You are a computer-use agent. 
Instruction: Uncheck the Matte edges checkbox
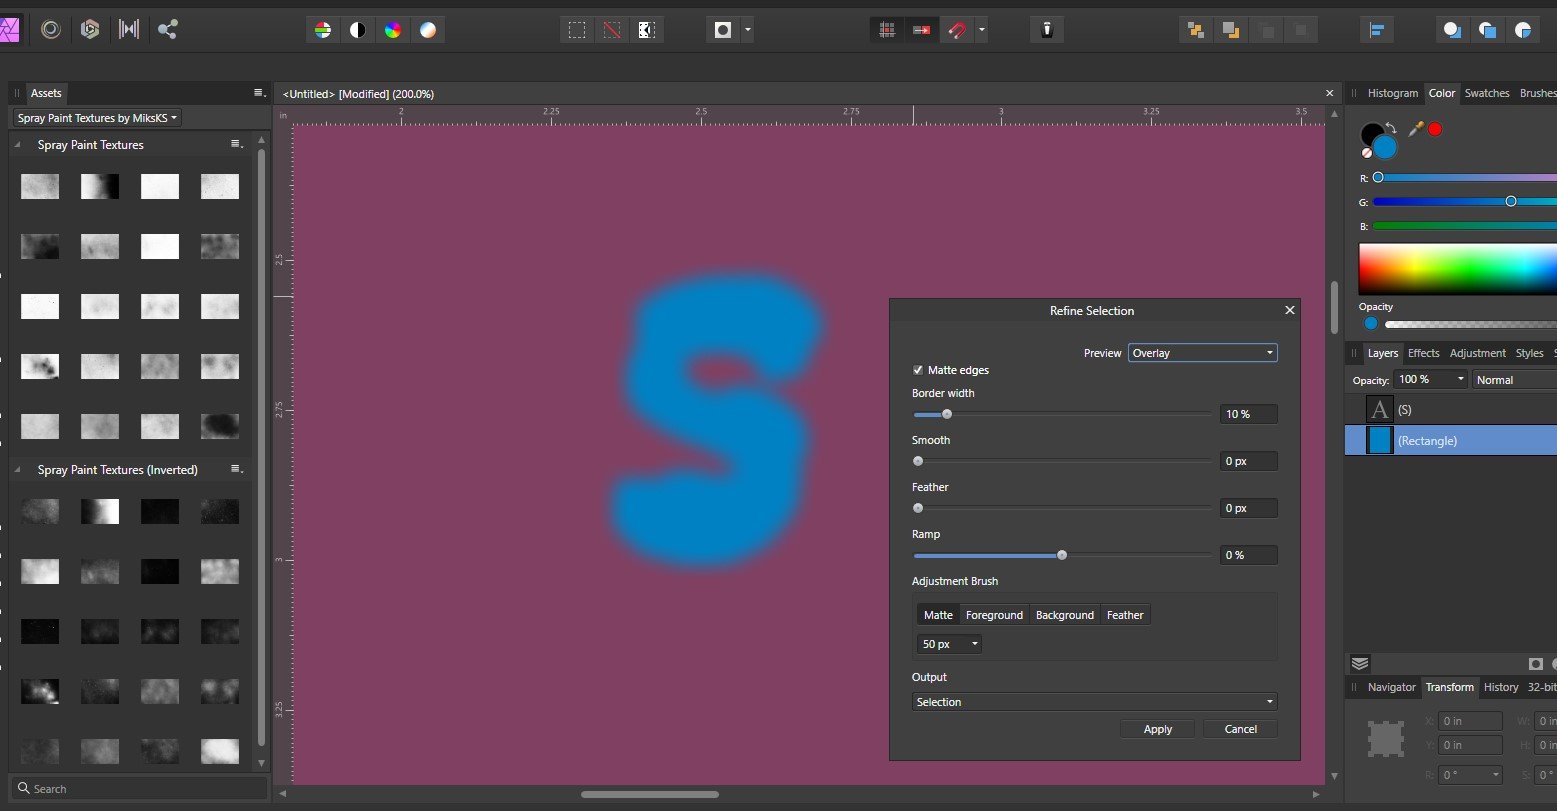919,370
